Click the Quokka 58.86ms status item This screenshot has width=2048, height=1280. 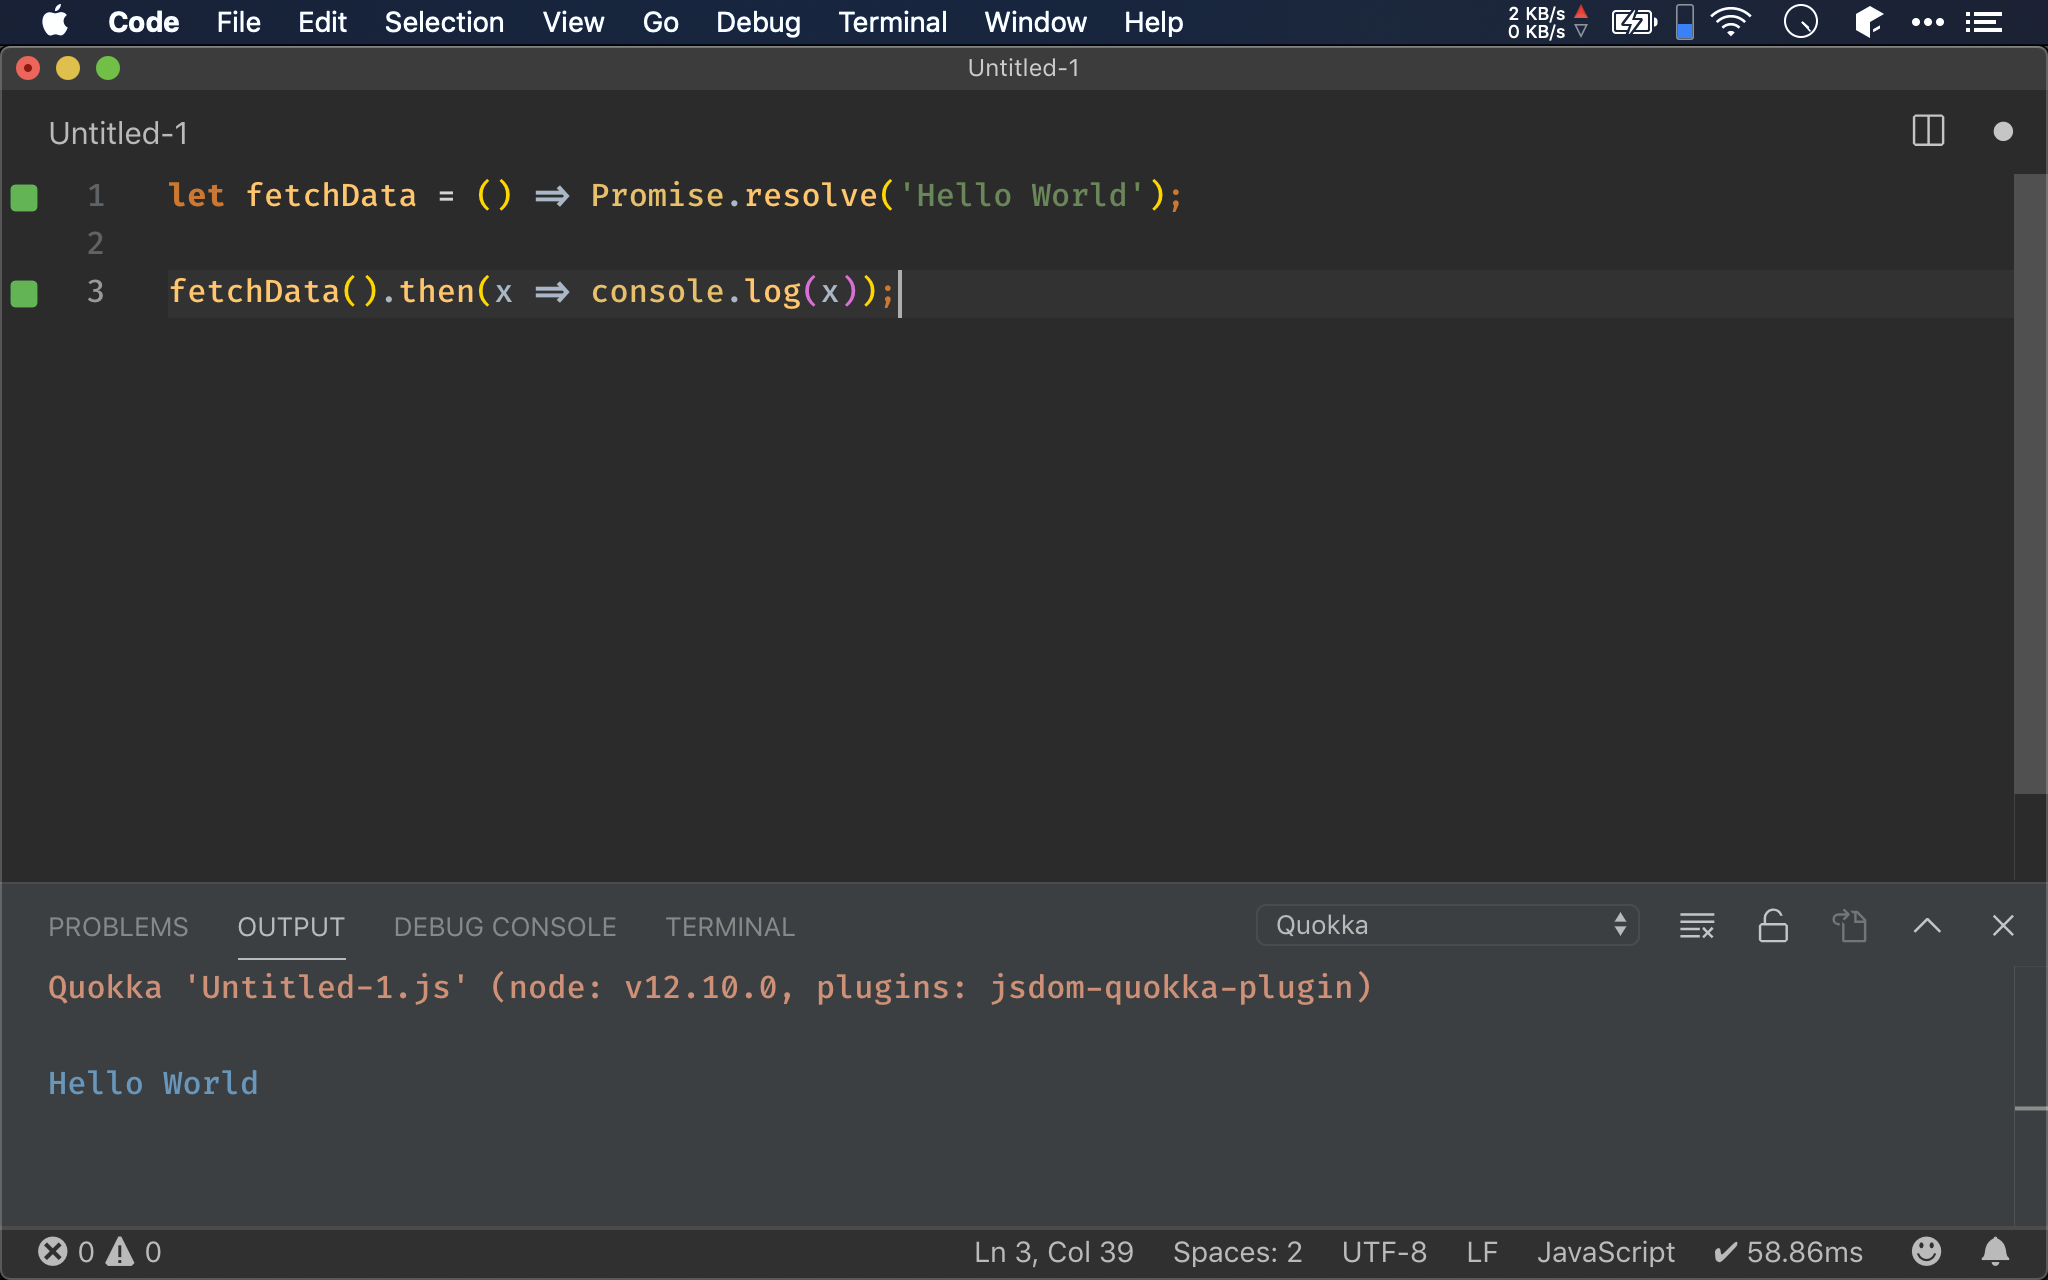(x=1788, y=1252)
